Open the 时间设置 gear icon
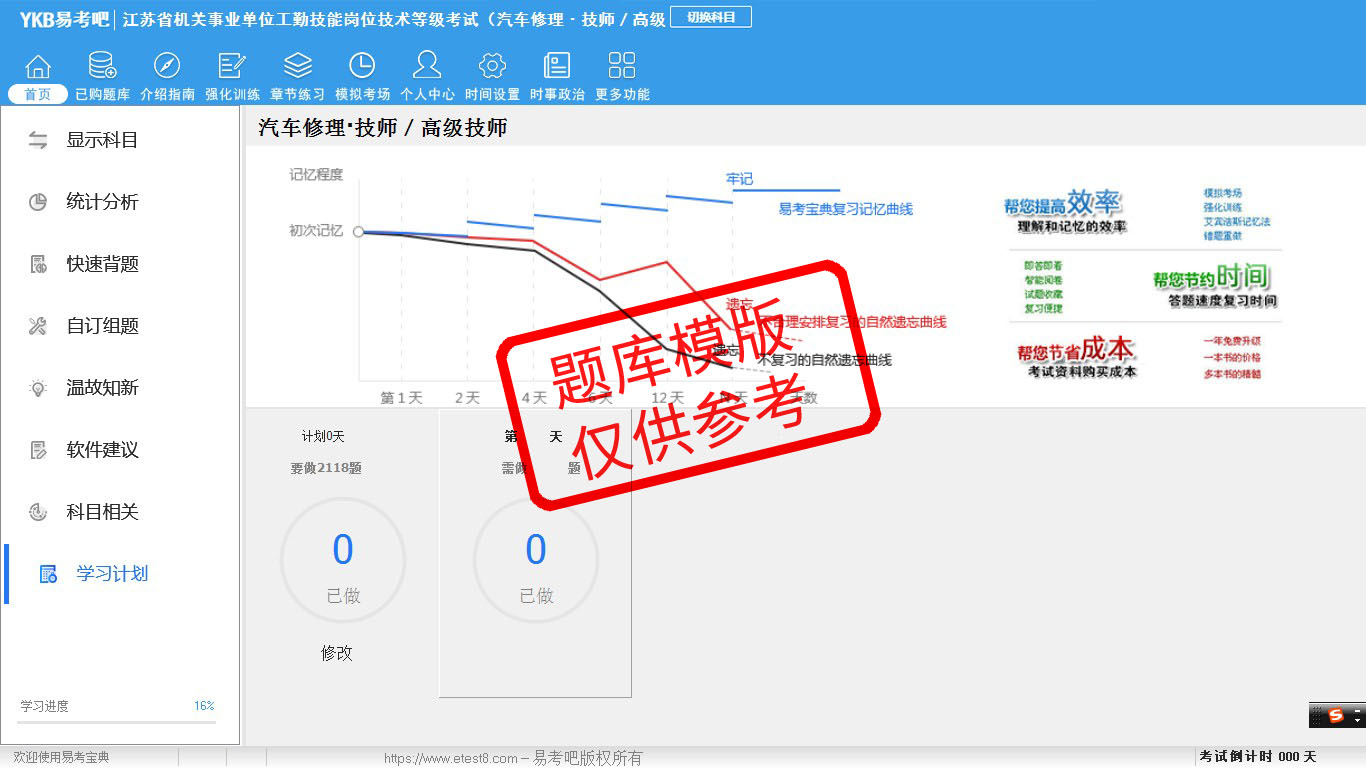Screen dimensions: 1366x768 pos(492,66)
